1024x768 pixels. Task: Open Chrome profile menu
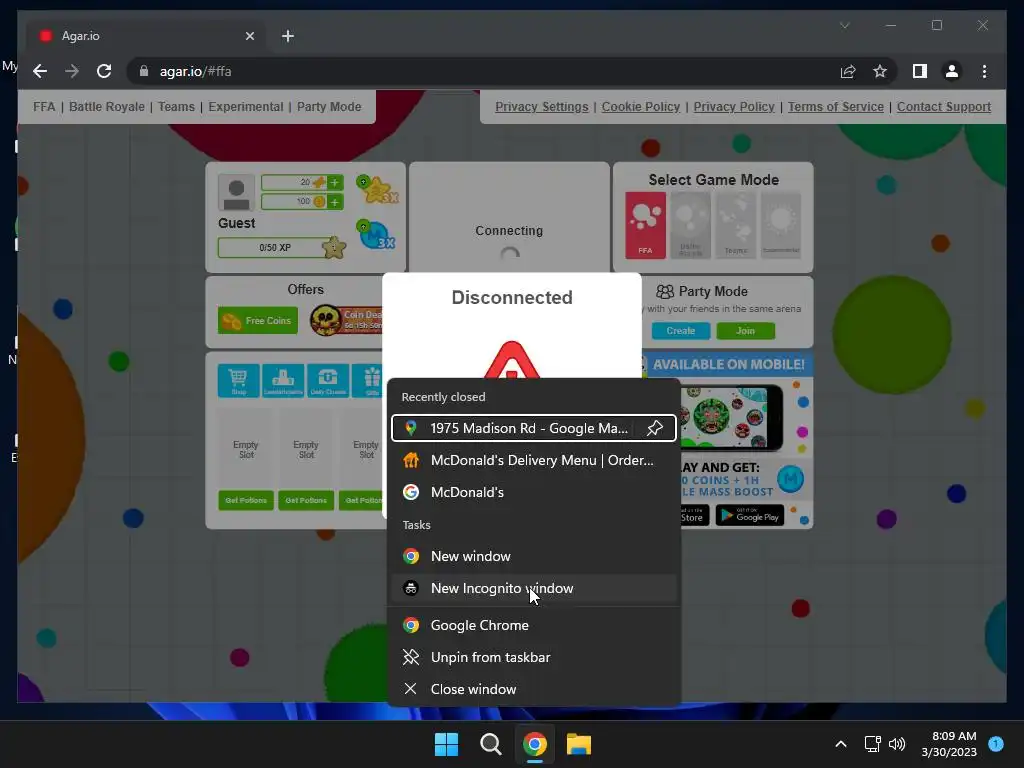(952, 71)
